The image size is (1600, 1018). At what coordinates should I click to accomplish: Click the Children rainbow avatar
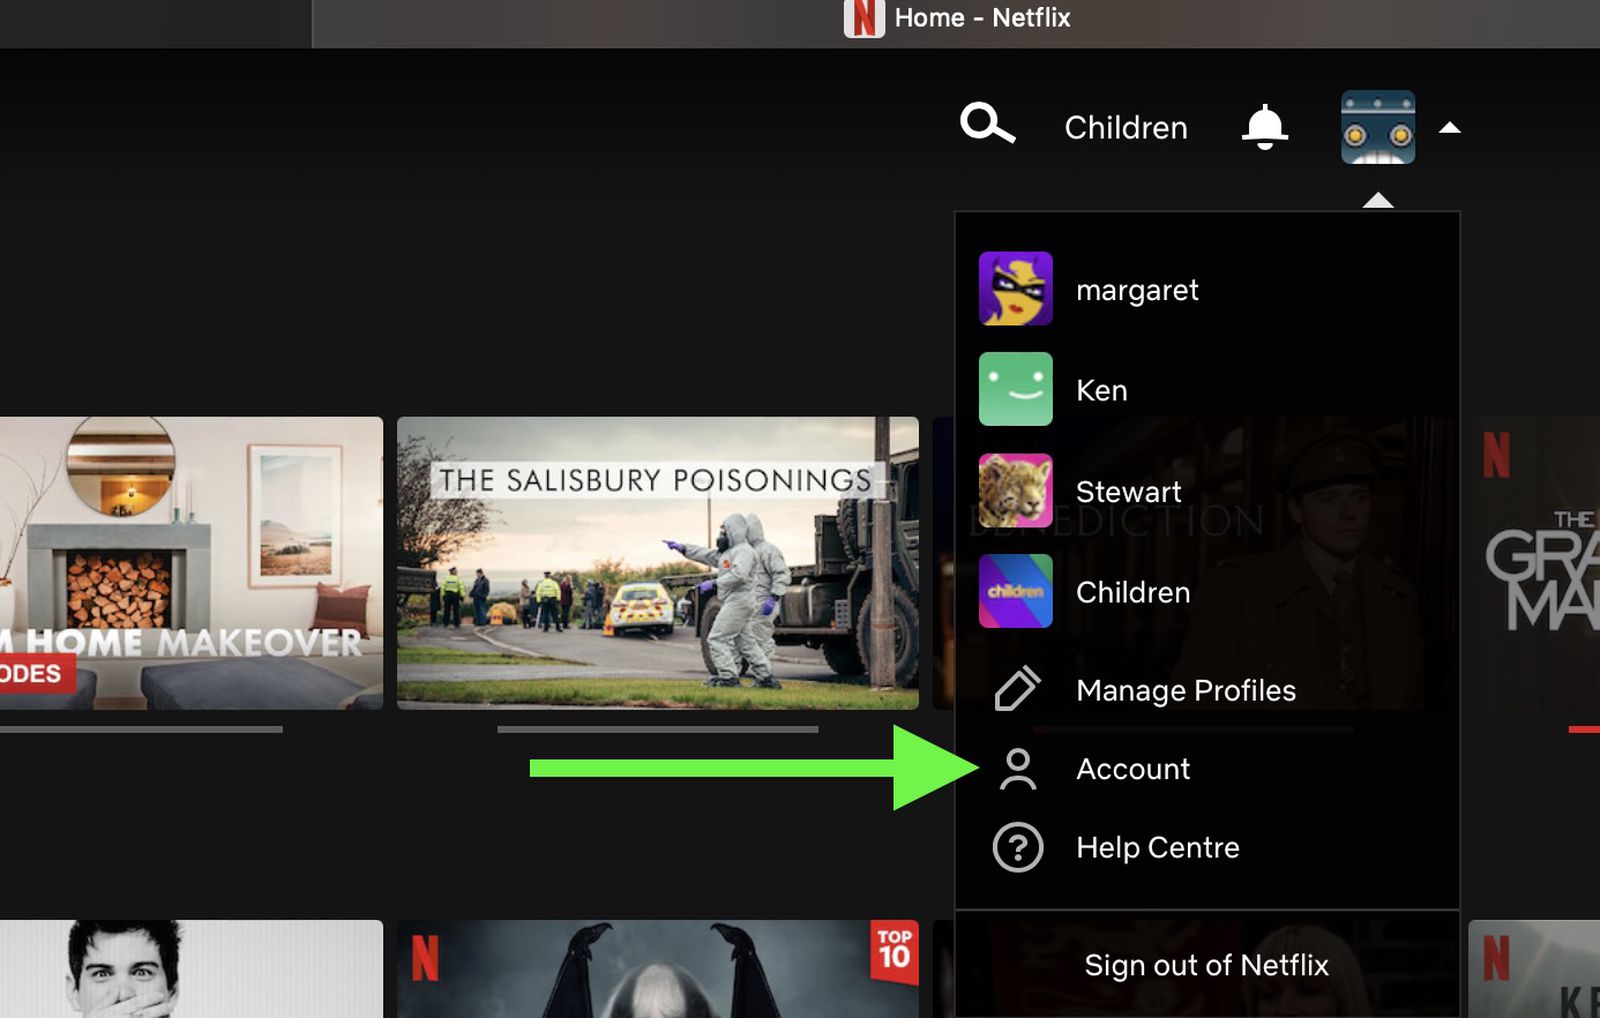1015,591
